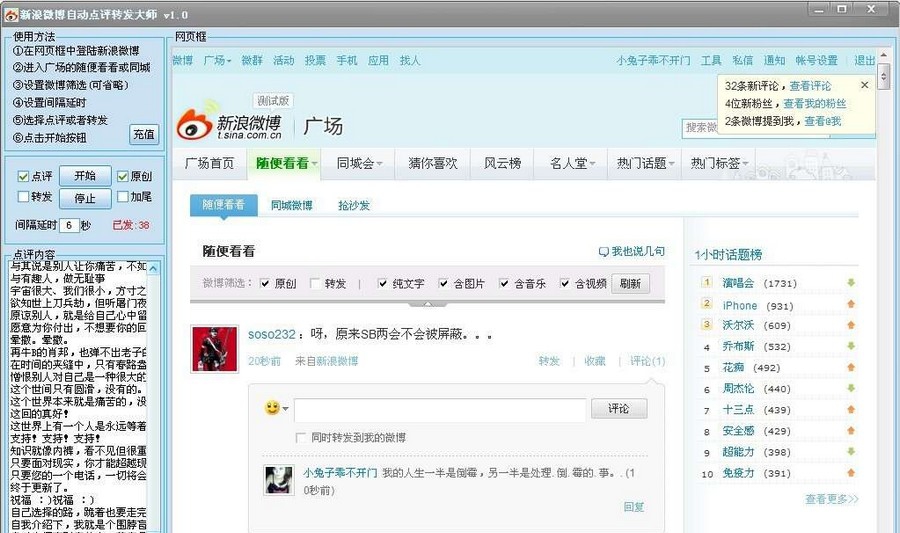900x533 pixels.
Task: Click the trend arrow next to 十三点
Action: (x=851, y=410)
